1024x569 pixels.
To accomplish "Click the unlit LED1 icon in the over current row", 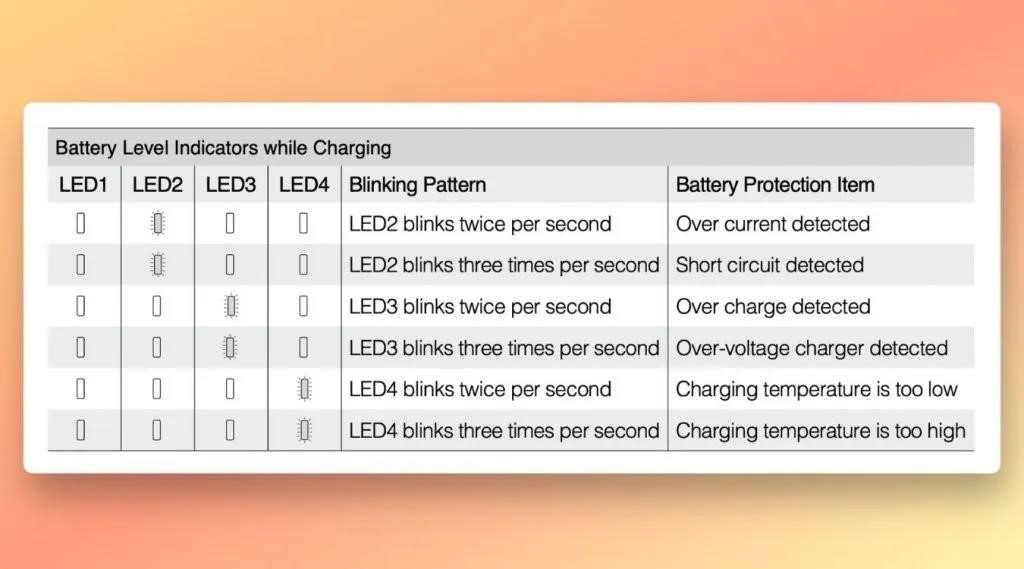I will 81,223.
